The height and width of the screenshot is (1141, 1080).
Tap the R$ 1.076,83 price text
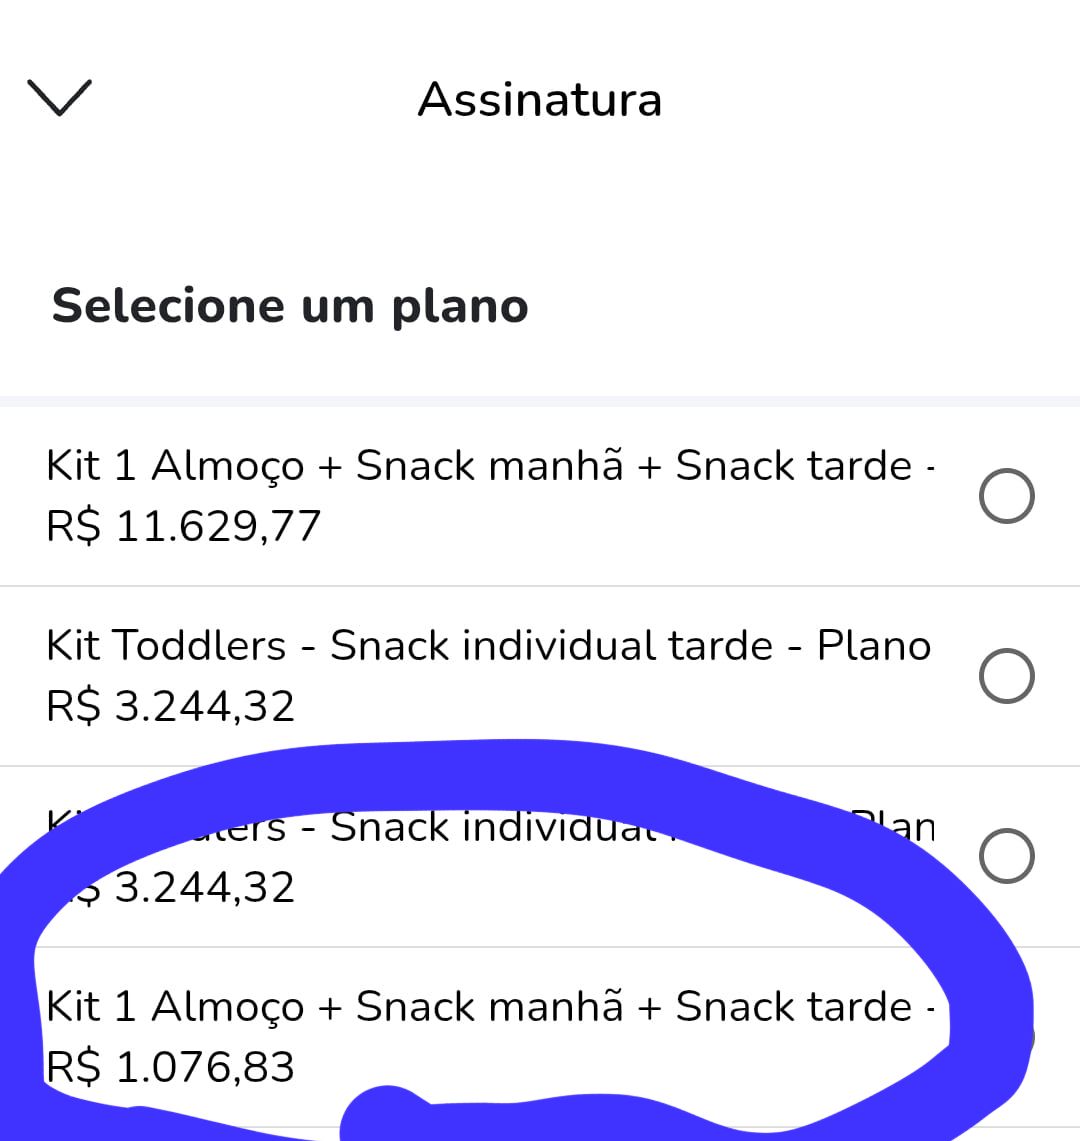click(170, 1068)
